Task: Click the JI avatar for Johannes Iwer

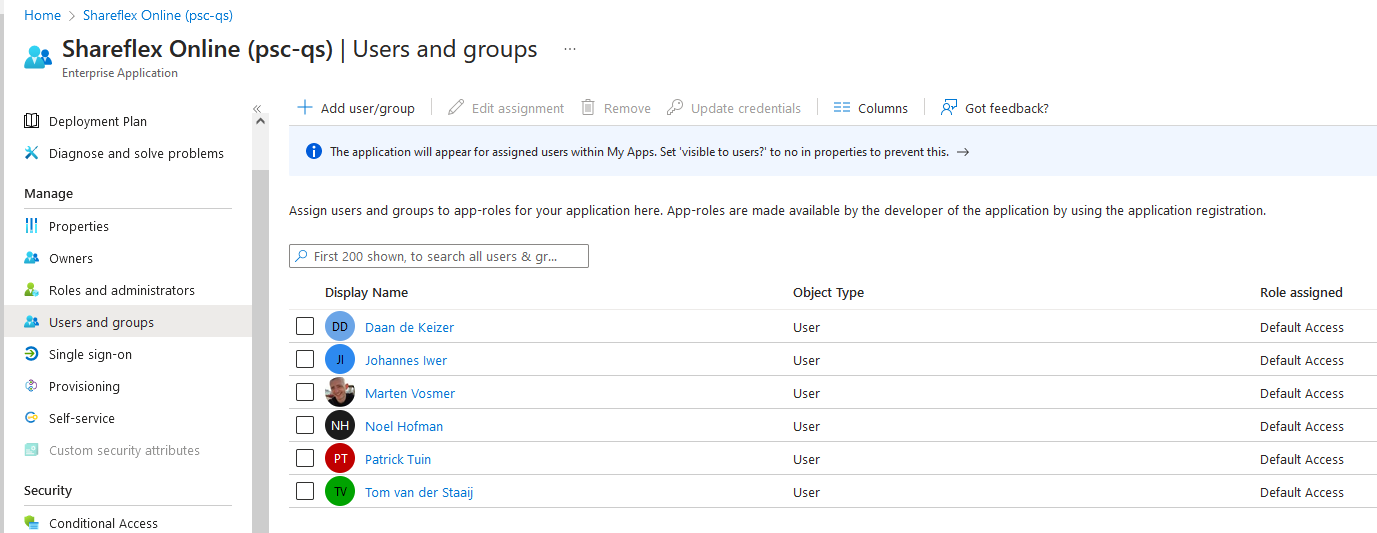Action: (340, 360)
